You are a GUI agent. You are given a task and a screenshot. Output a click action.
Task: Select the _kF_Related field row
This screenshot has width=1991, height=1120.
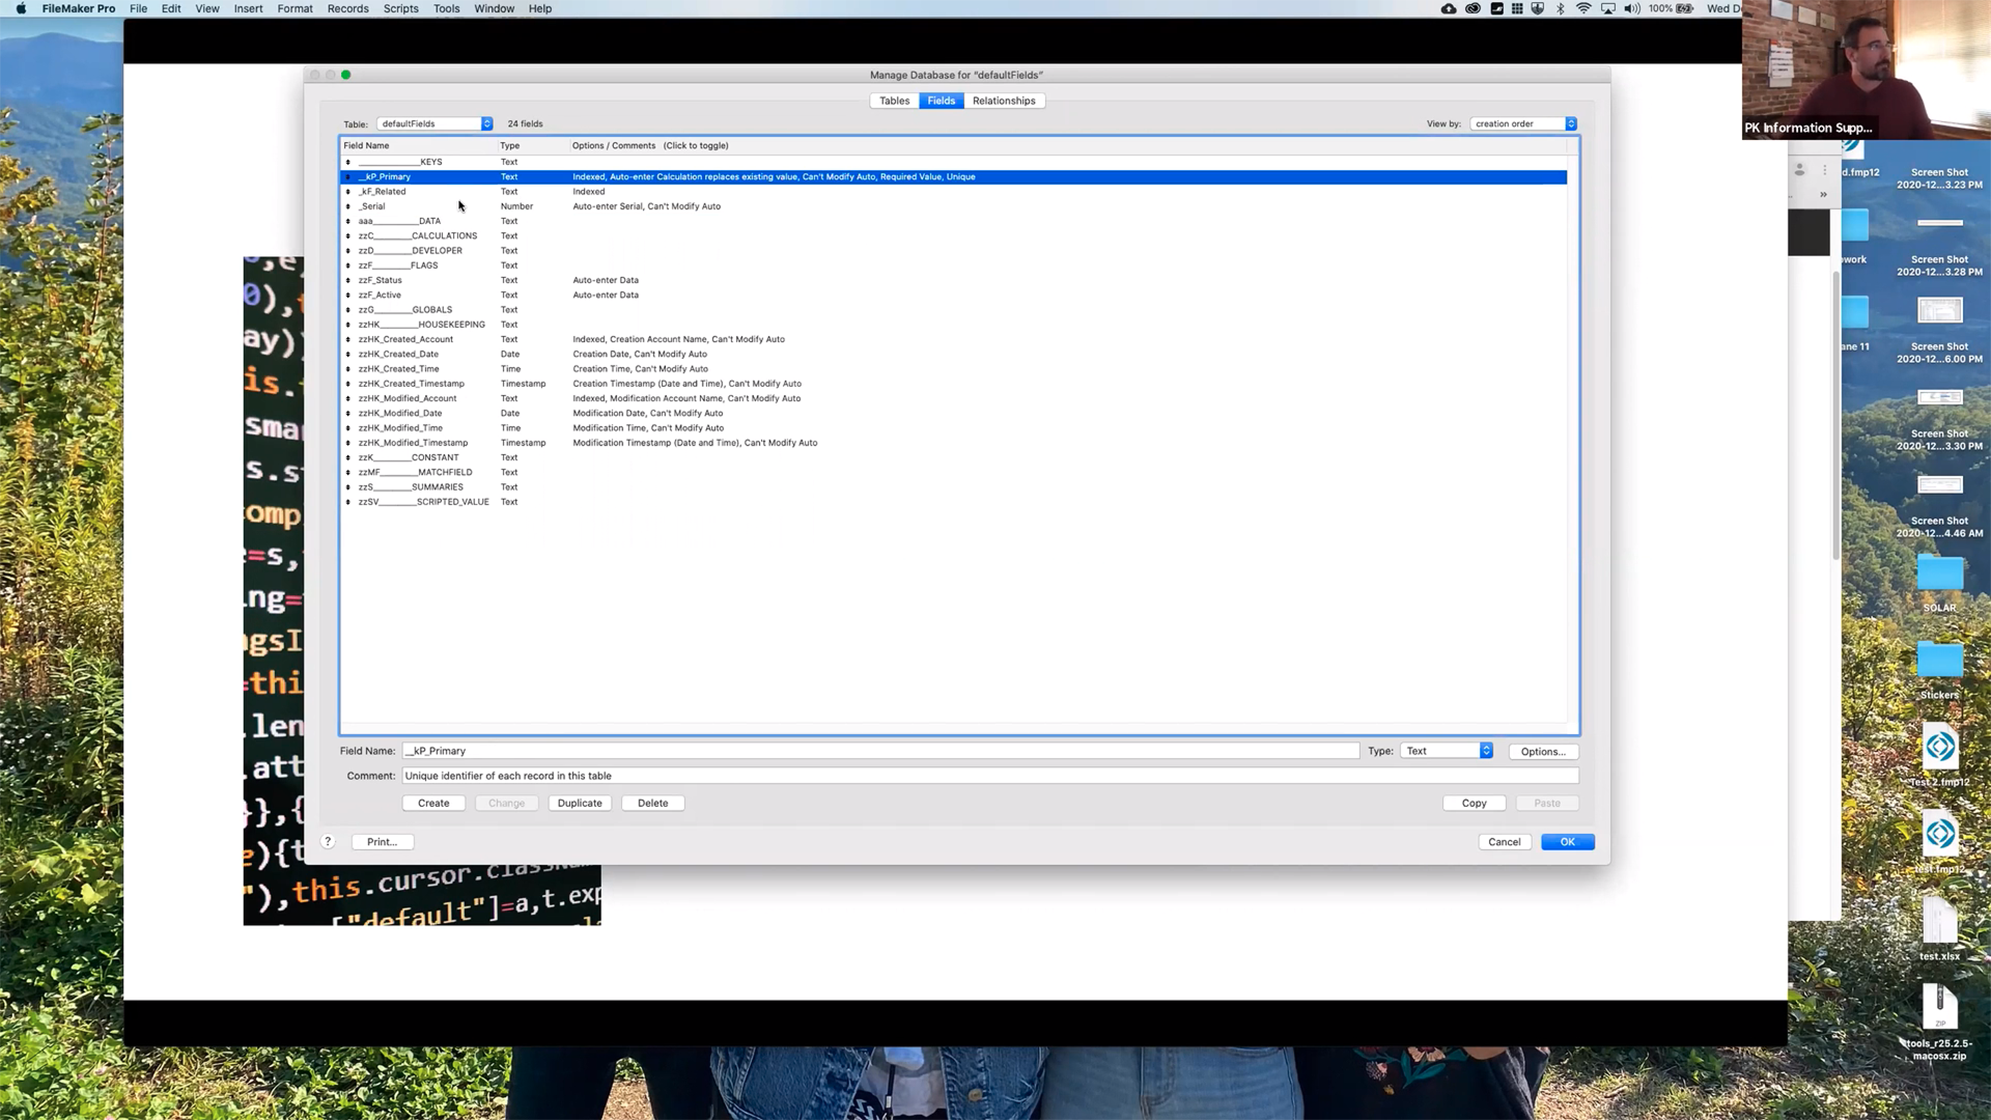[954, 191]
